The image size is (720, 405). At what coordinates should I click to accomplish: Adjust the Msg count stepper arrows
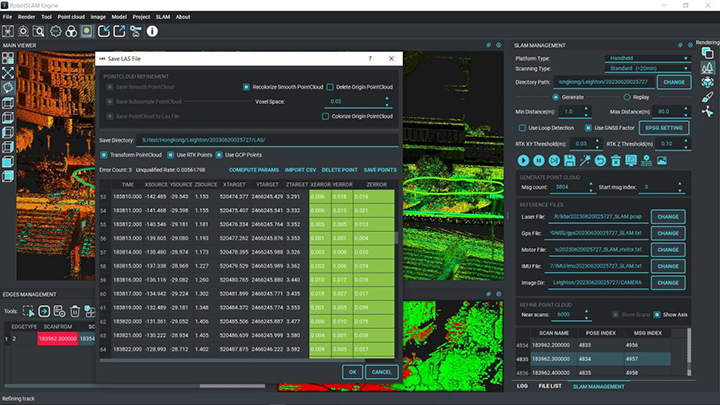coord(591,187)
